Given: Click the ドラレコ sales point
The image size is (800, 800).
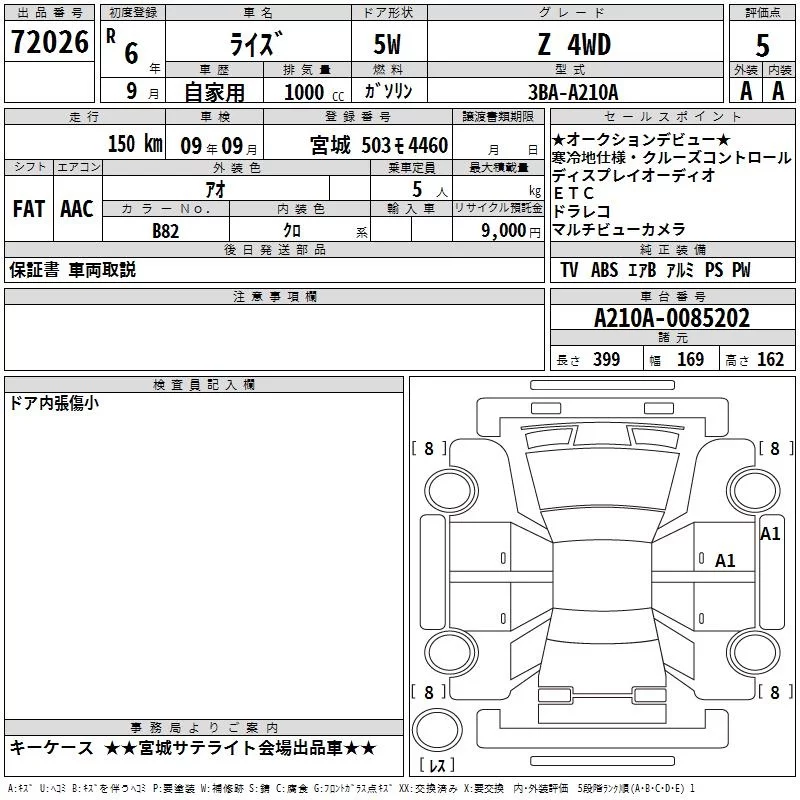Looking at the screenshot, I should point(582,211).
